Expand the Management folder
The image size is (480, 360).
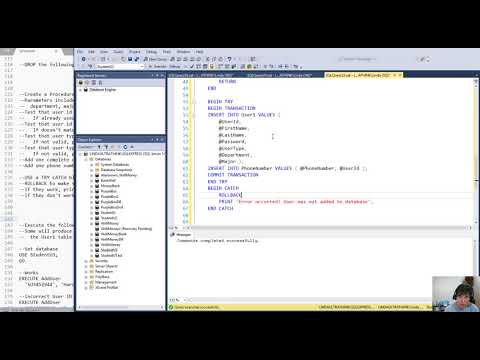pos(86,282)
